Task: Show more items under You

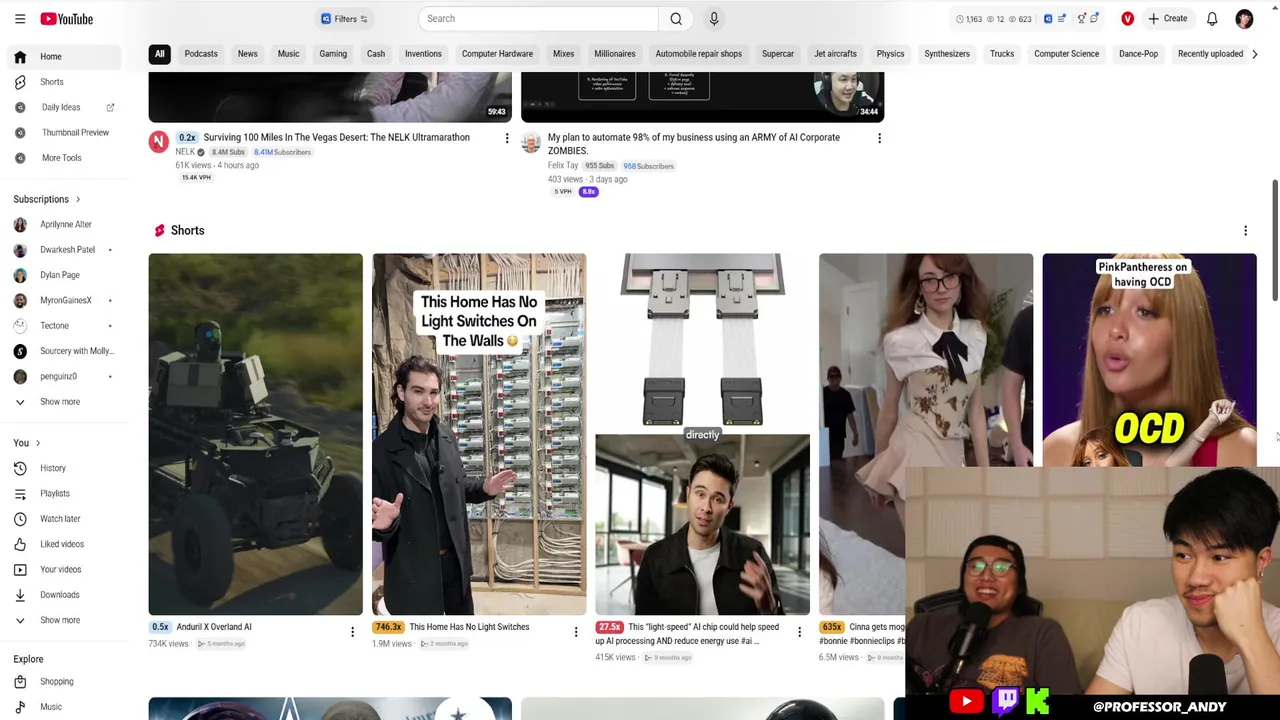Action: coord(64,620)
